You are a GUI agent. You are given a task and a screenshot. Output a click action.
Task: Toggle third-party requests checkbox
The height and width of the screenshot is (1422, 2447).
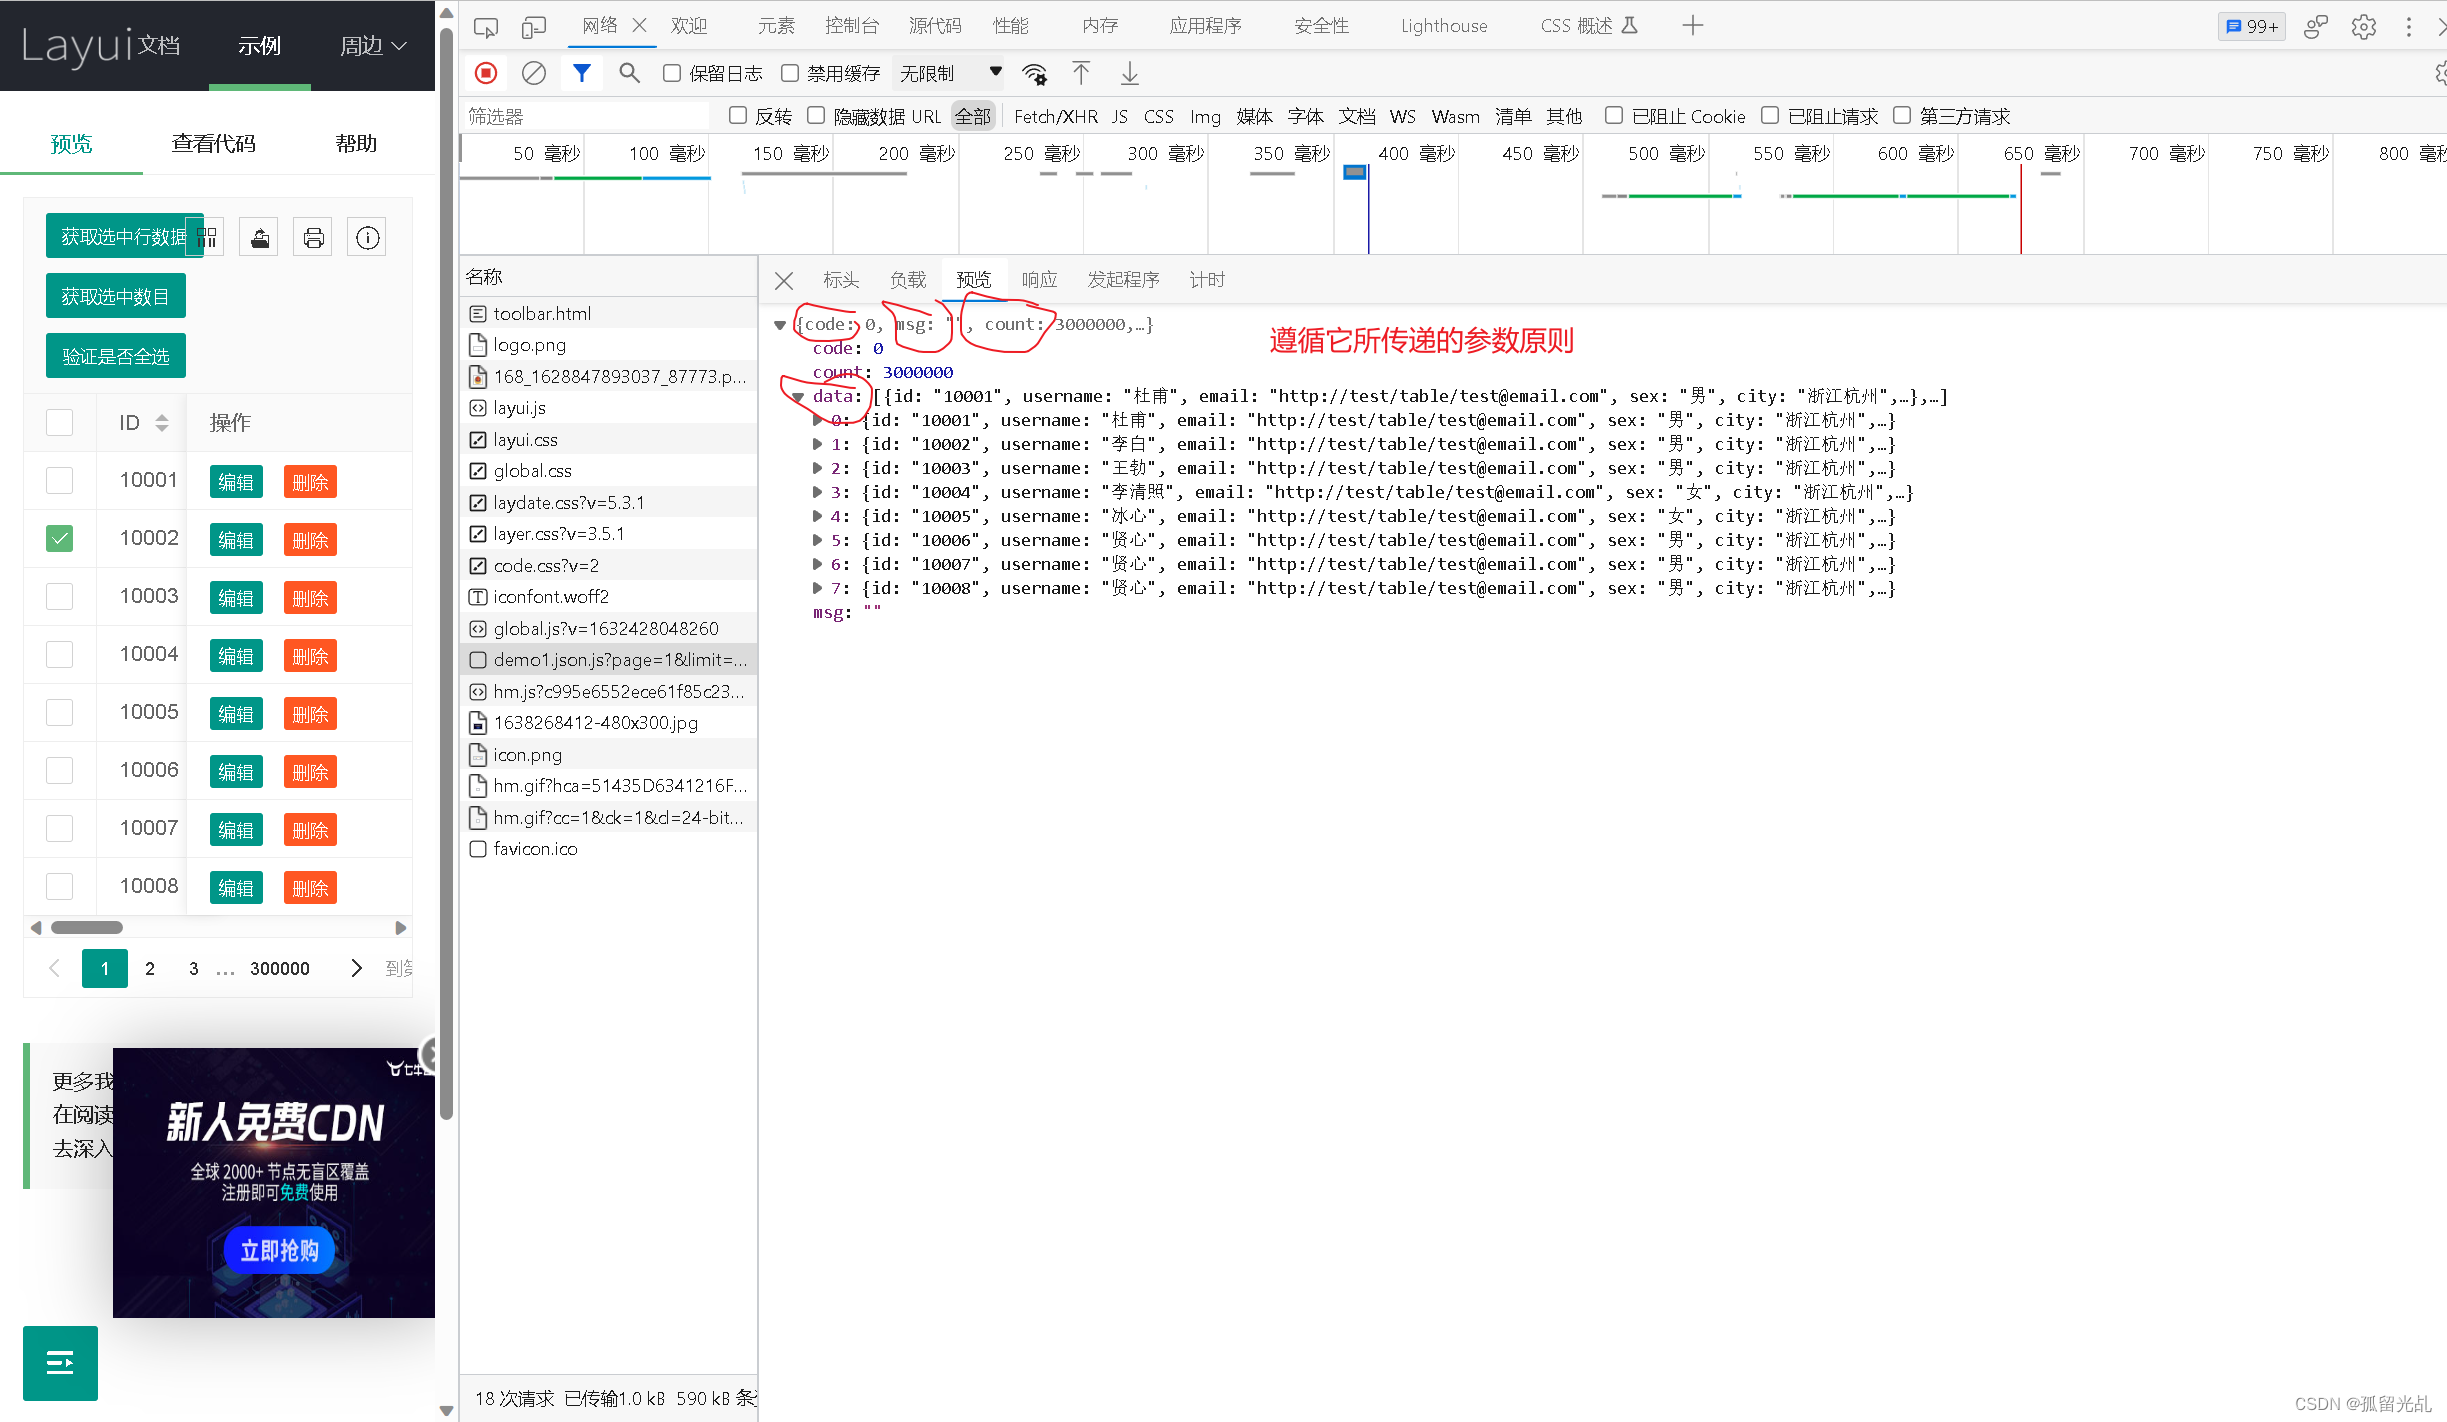pyautogui.click(x=1902, y=115)
